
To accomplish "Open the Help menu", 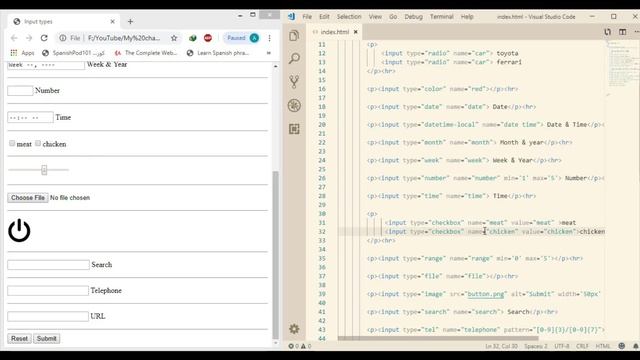I will [467, 17].
